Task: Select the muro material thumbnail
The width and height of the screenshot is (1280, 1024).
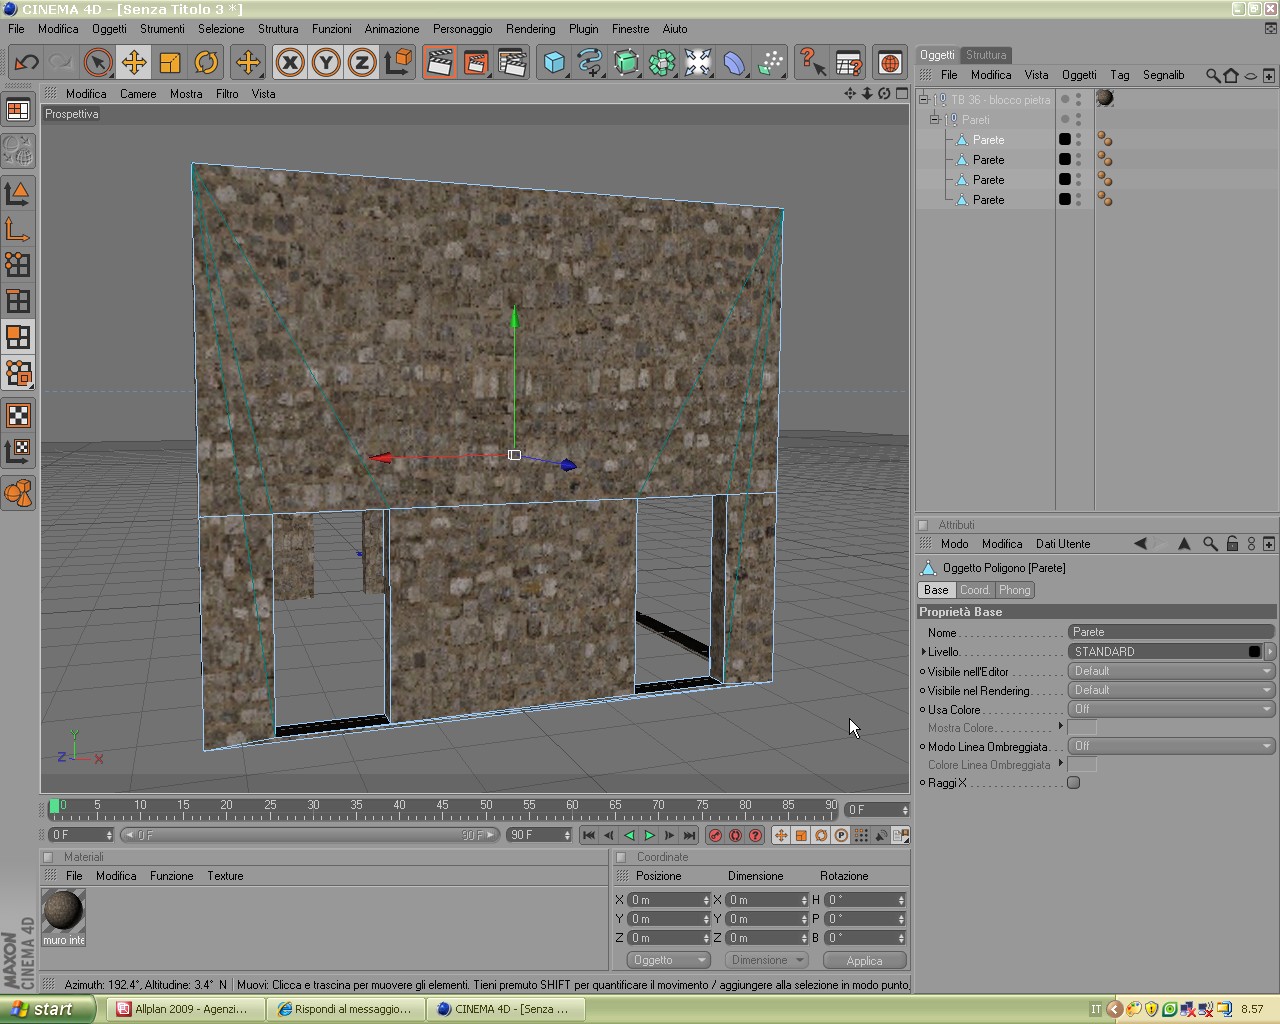Action: [x=64, y=912]
